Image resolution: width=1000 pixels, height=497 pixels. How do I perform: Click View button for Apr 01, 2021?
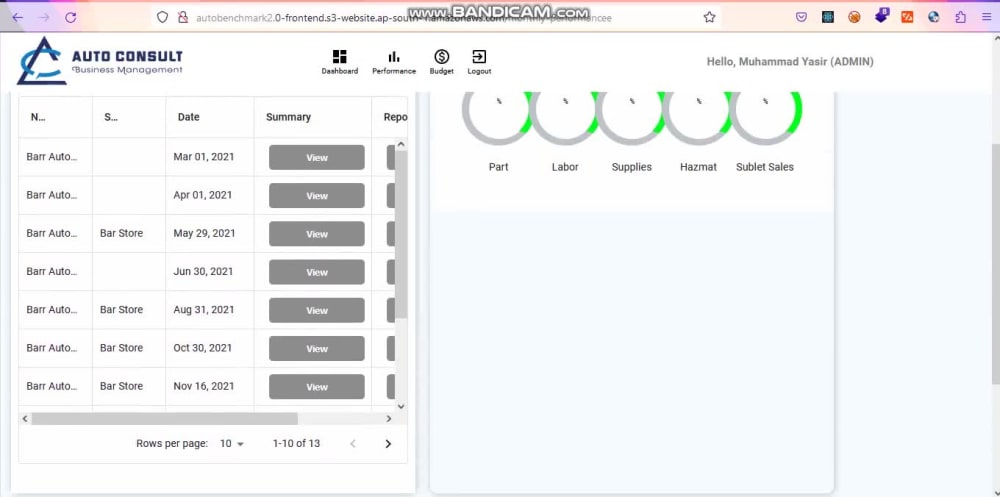tap(317, 196)
